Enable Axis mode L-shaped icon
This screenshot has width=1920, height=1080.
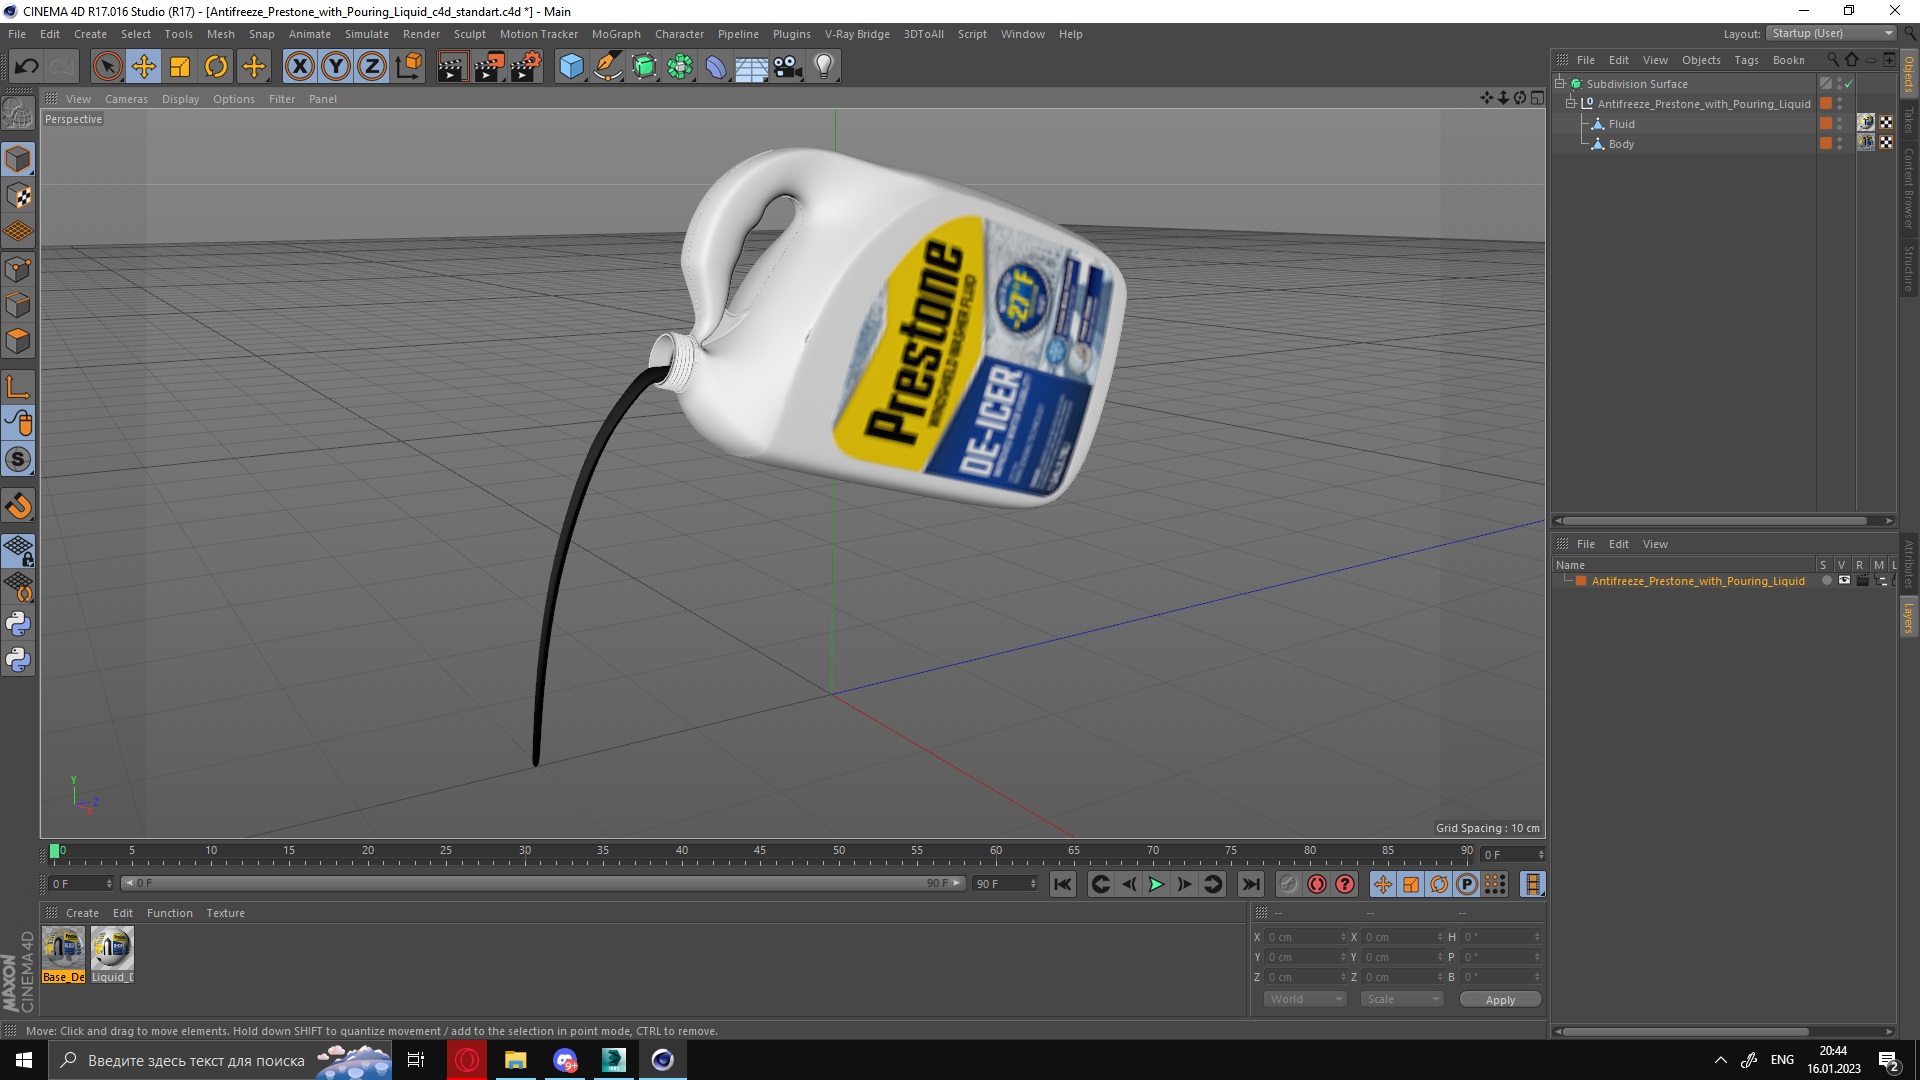(x=18, y=387)
